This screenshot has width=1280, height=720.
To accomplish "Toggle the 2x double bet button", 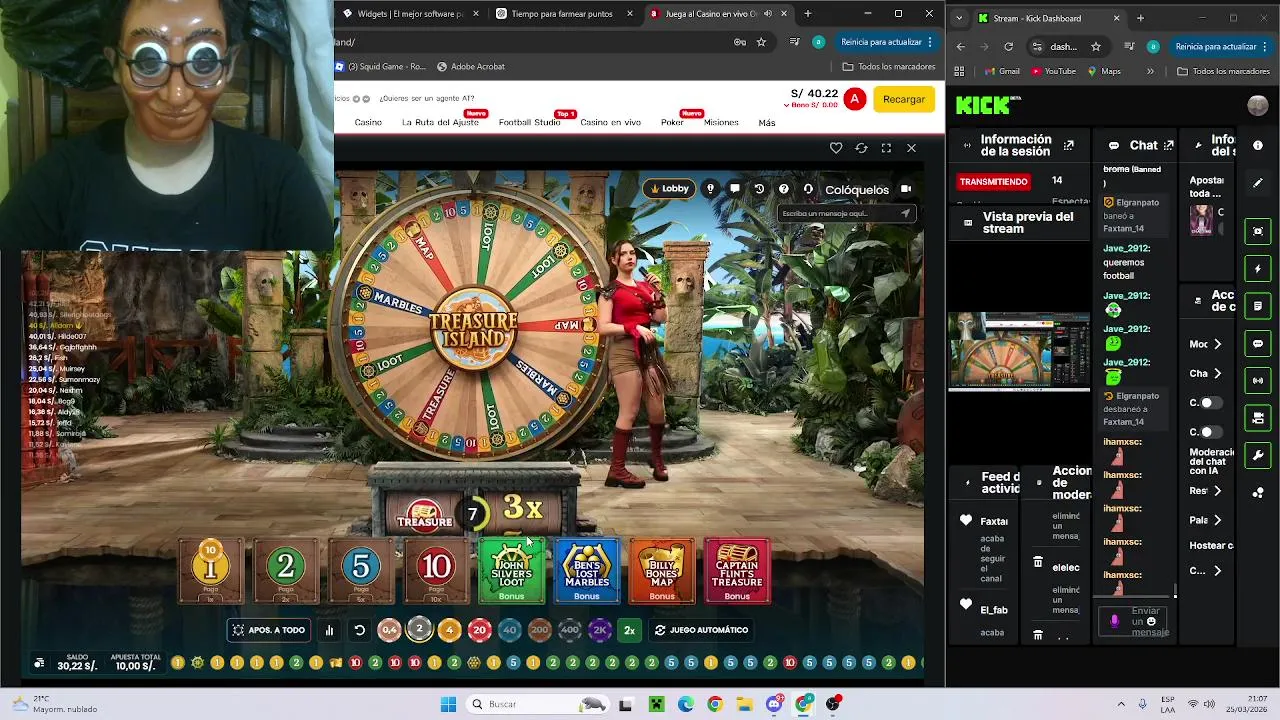I will tap(629, 630).
